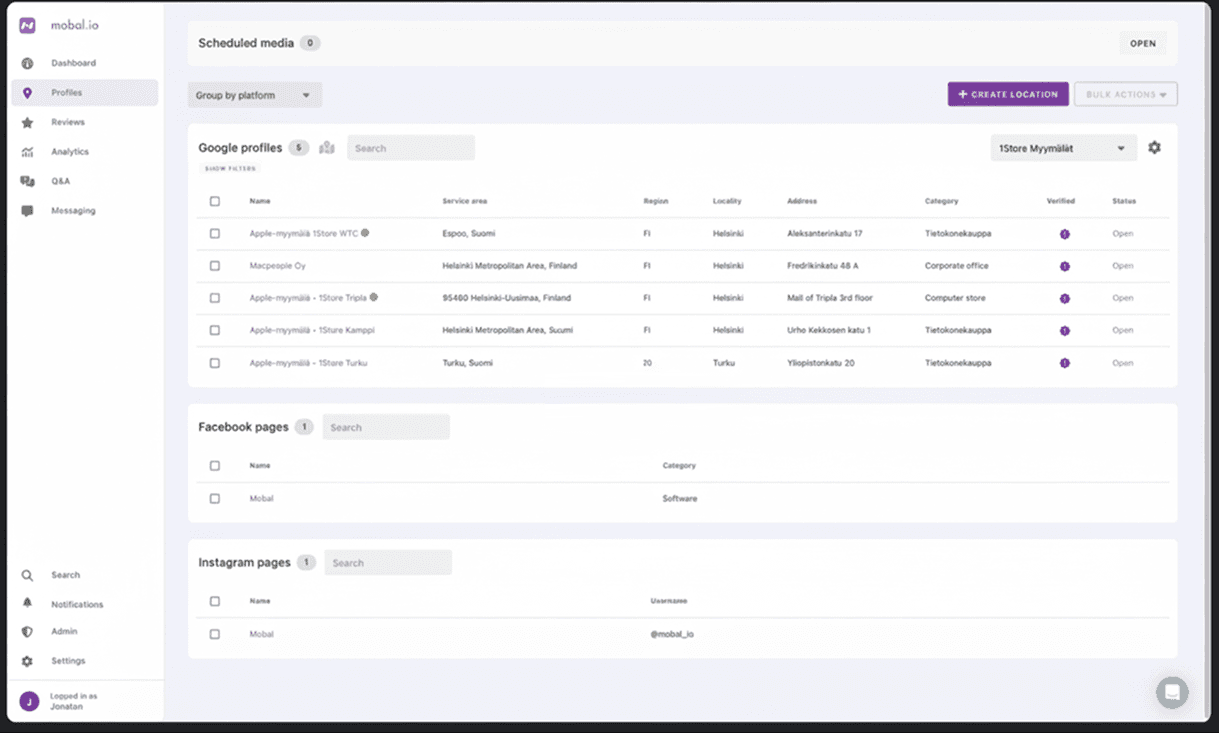Screen dimensions: 1219x733
Task: Click the @mobal_io username
Action: coord(672,634)
